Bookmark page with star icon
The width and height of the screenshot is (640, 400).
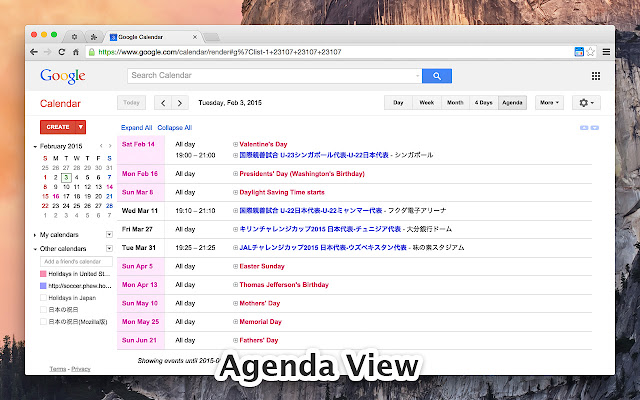point(590,52)
